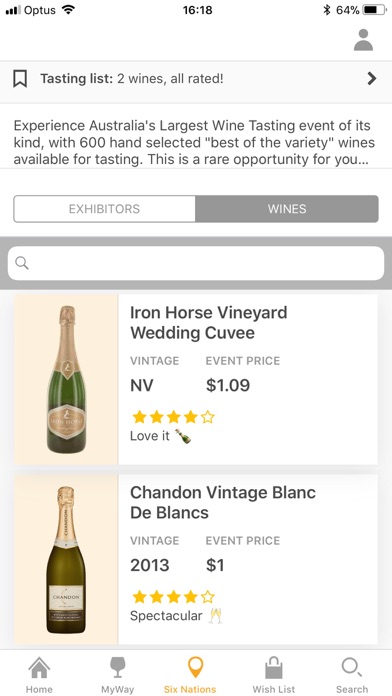Open Search in bottom navigation

click(x=352, y=675)
